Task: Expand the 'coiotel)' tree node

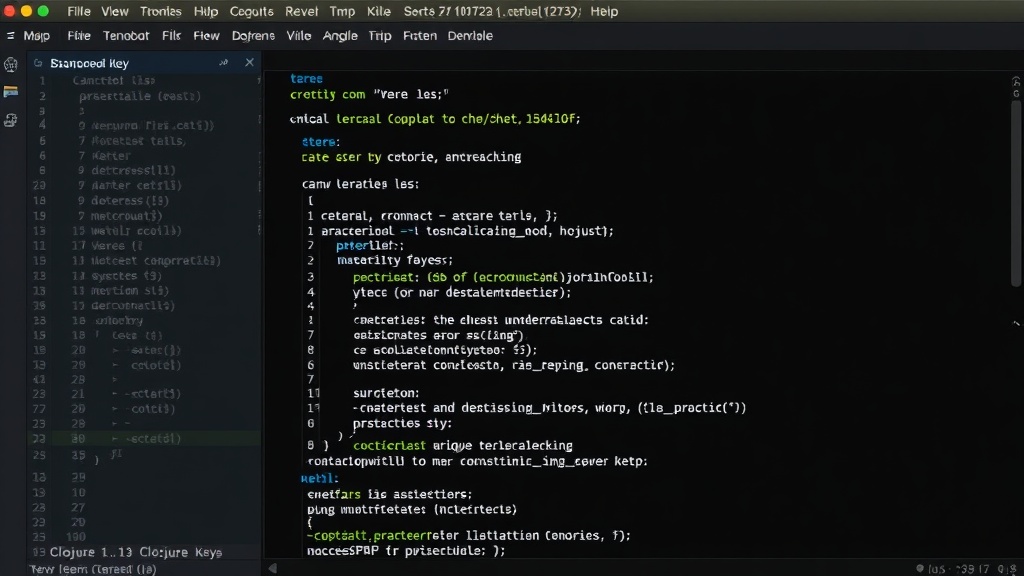Action: (116, 366)
